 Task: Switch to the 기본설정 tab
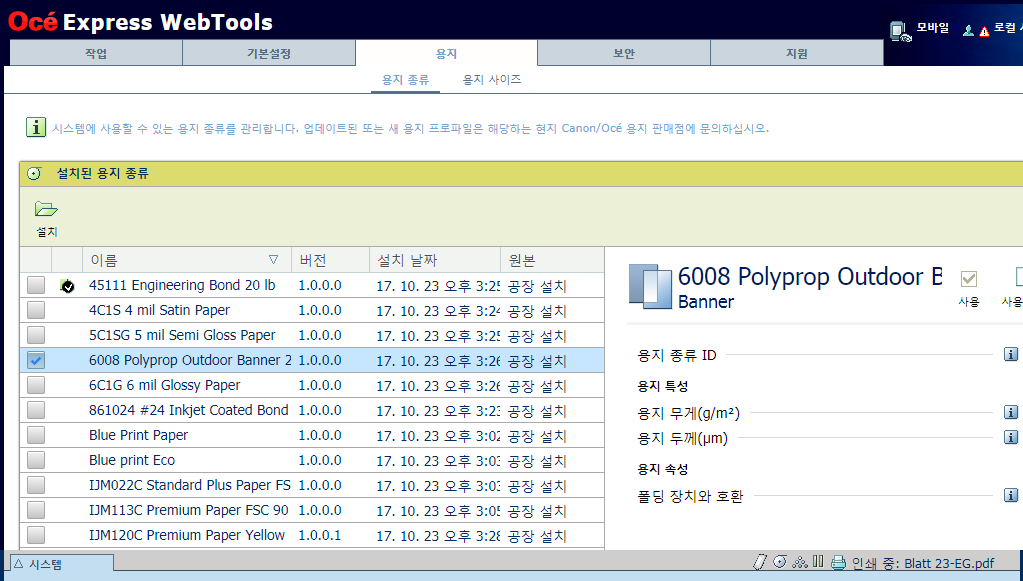269,53
